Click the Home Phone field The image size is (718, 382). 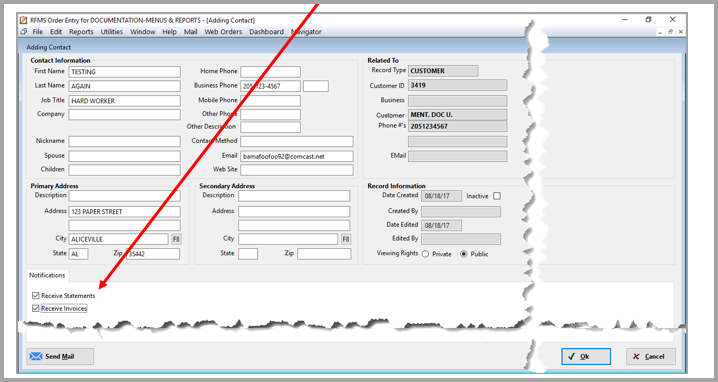(x=271, y=72)
